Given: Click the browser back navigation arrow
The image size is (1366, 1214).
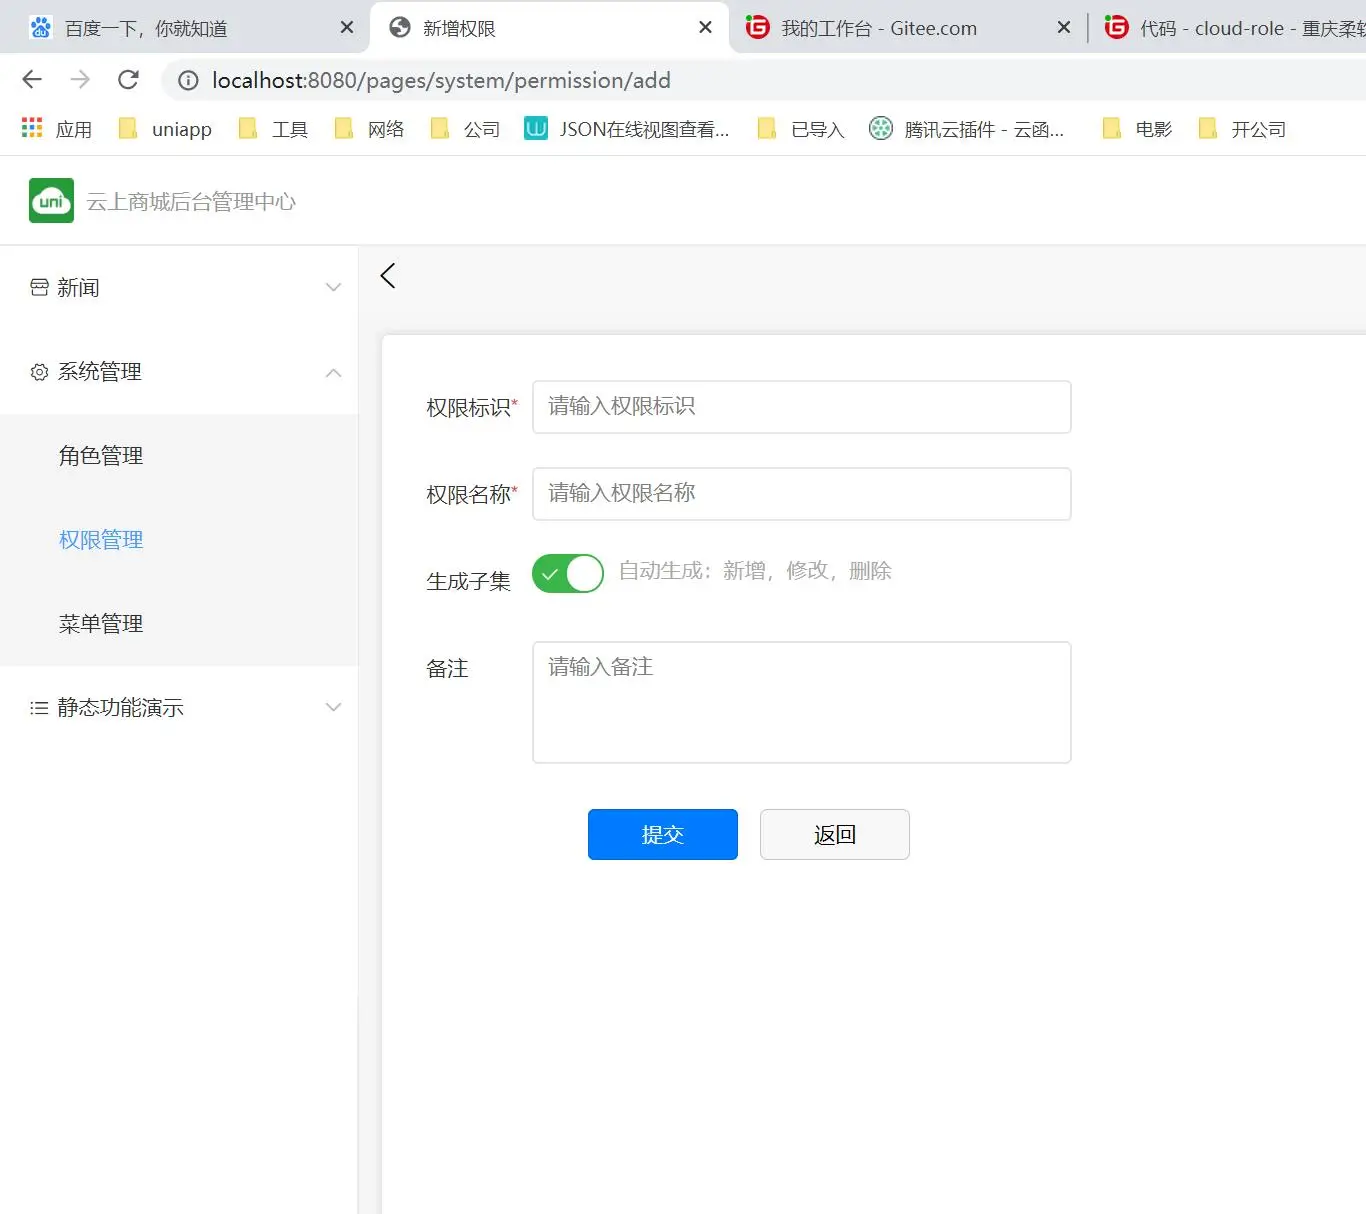Looking at the screenshot, I should [x=32, y=80].
